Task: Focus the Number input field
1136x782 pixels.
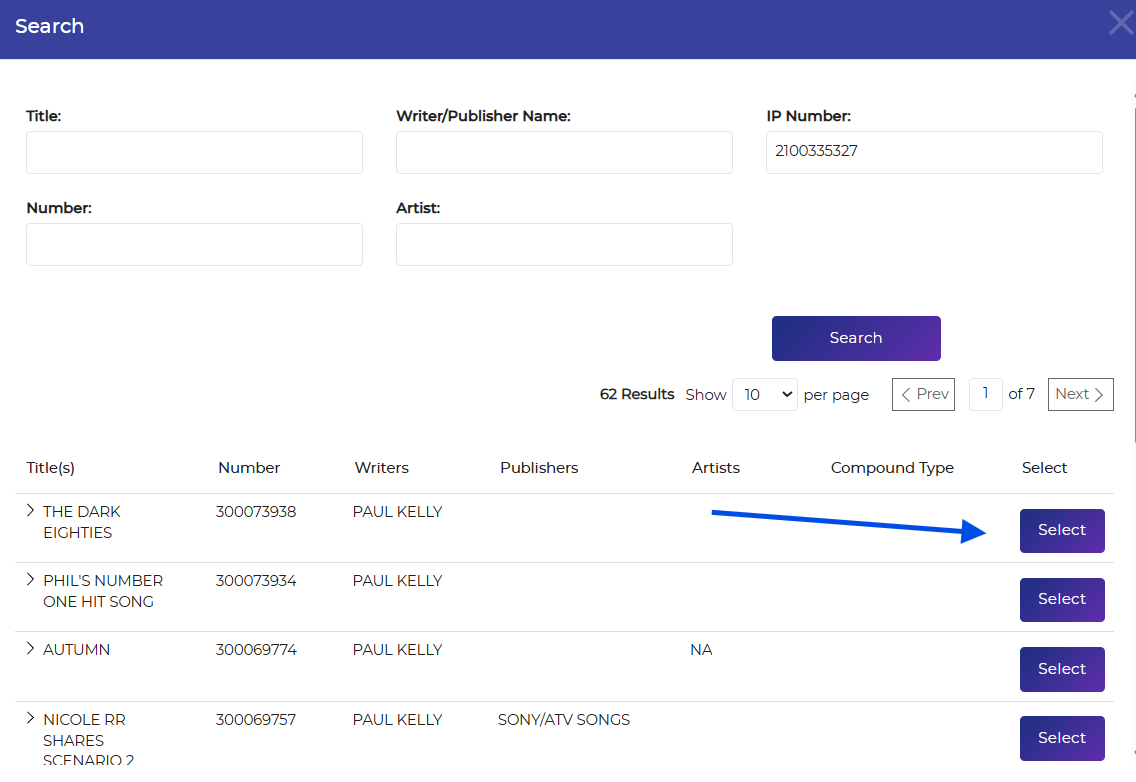Action: (194, 245)
